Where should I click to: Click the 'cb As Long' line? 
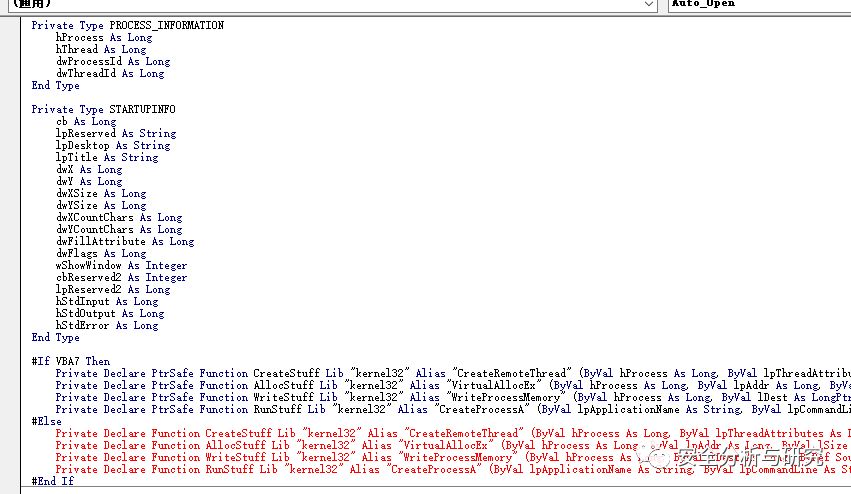coord(86,121)
